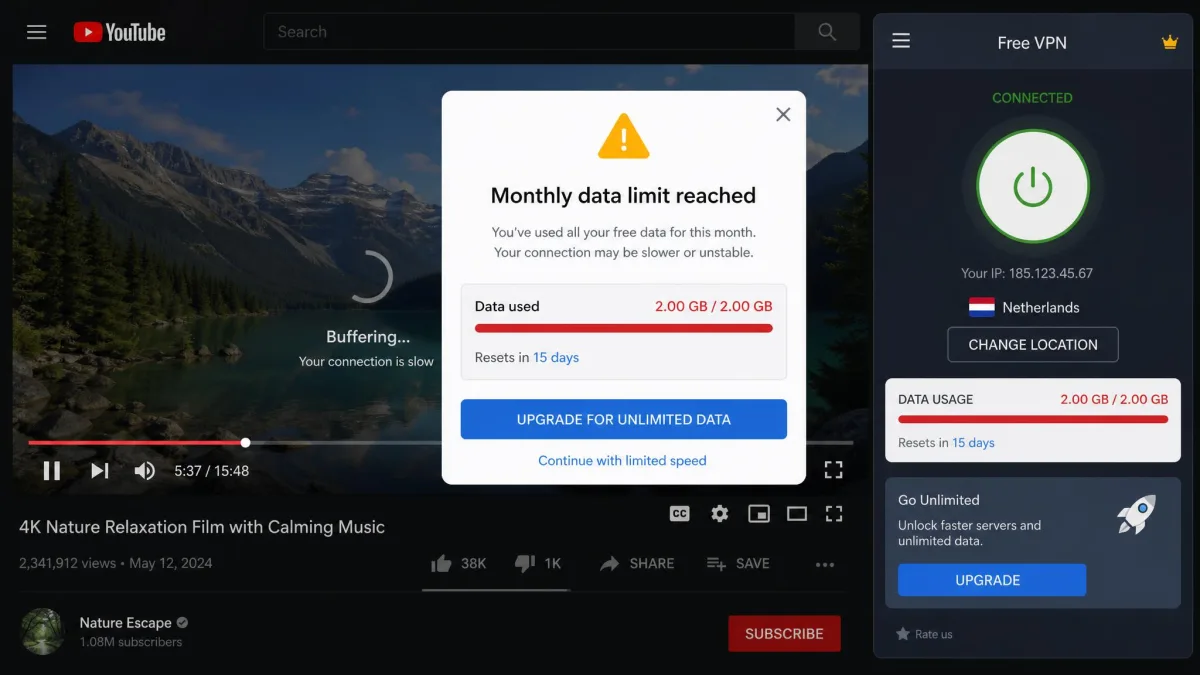Click the Netherlands flag icon
Image resolution: width=1200 pixels, height=675 pixels.
982,307
